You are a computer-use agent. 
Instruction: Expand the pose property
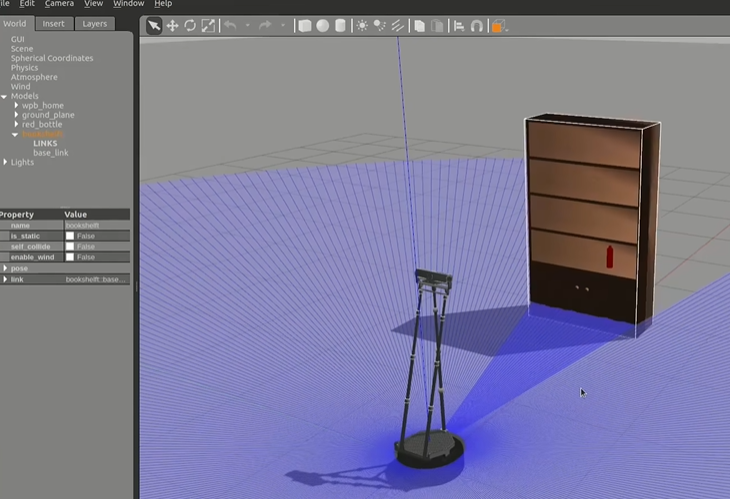click(5, 268)
